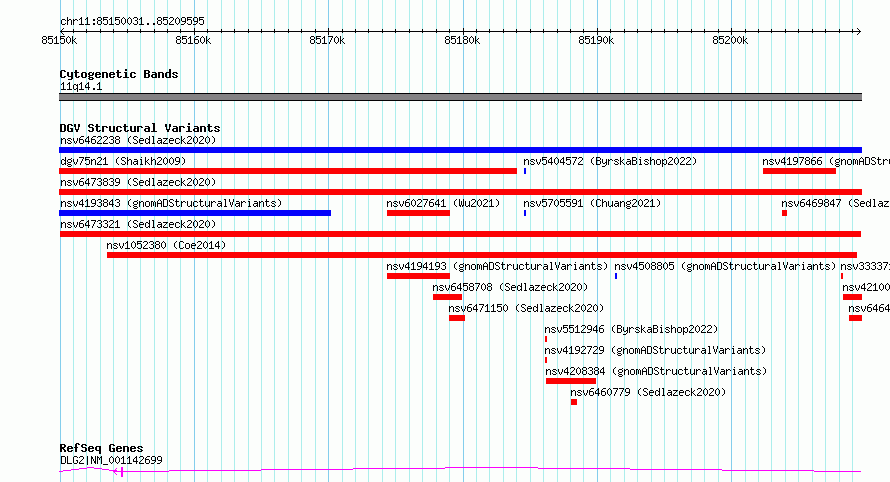Click the 85190k ruler tick label
The height and width of the screenshot is (482, 890).
tap(596, 40)
